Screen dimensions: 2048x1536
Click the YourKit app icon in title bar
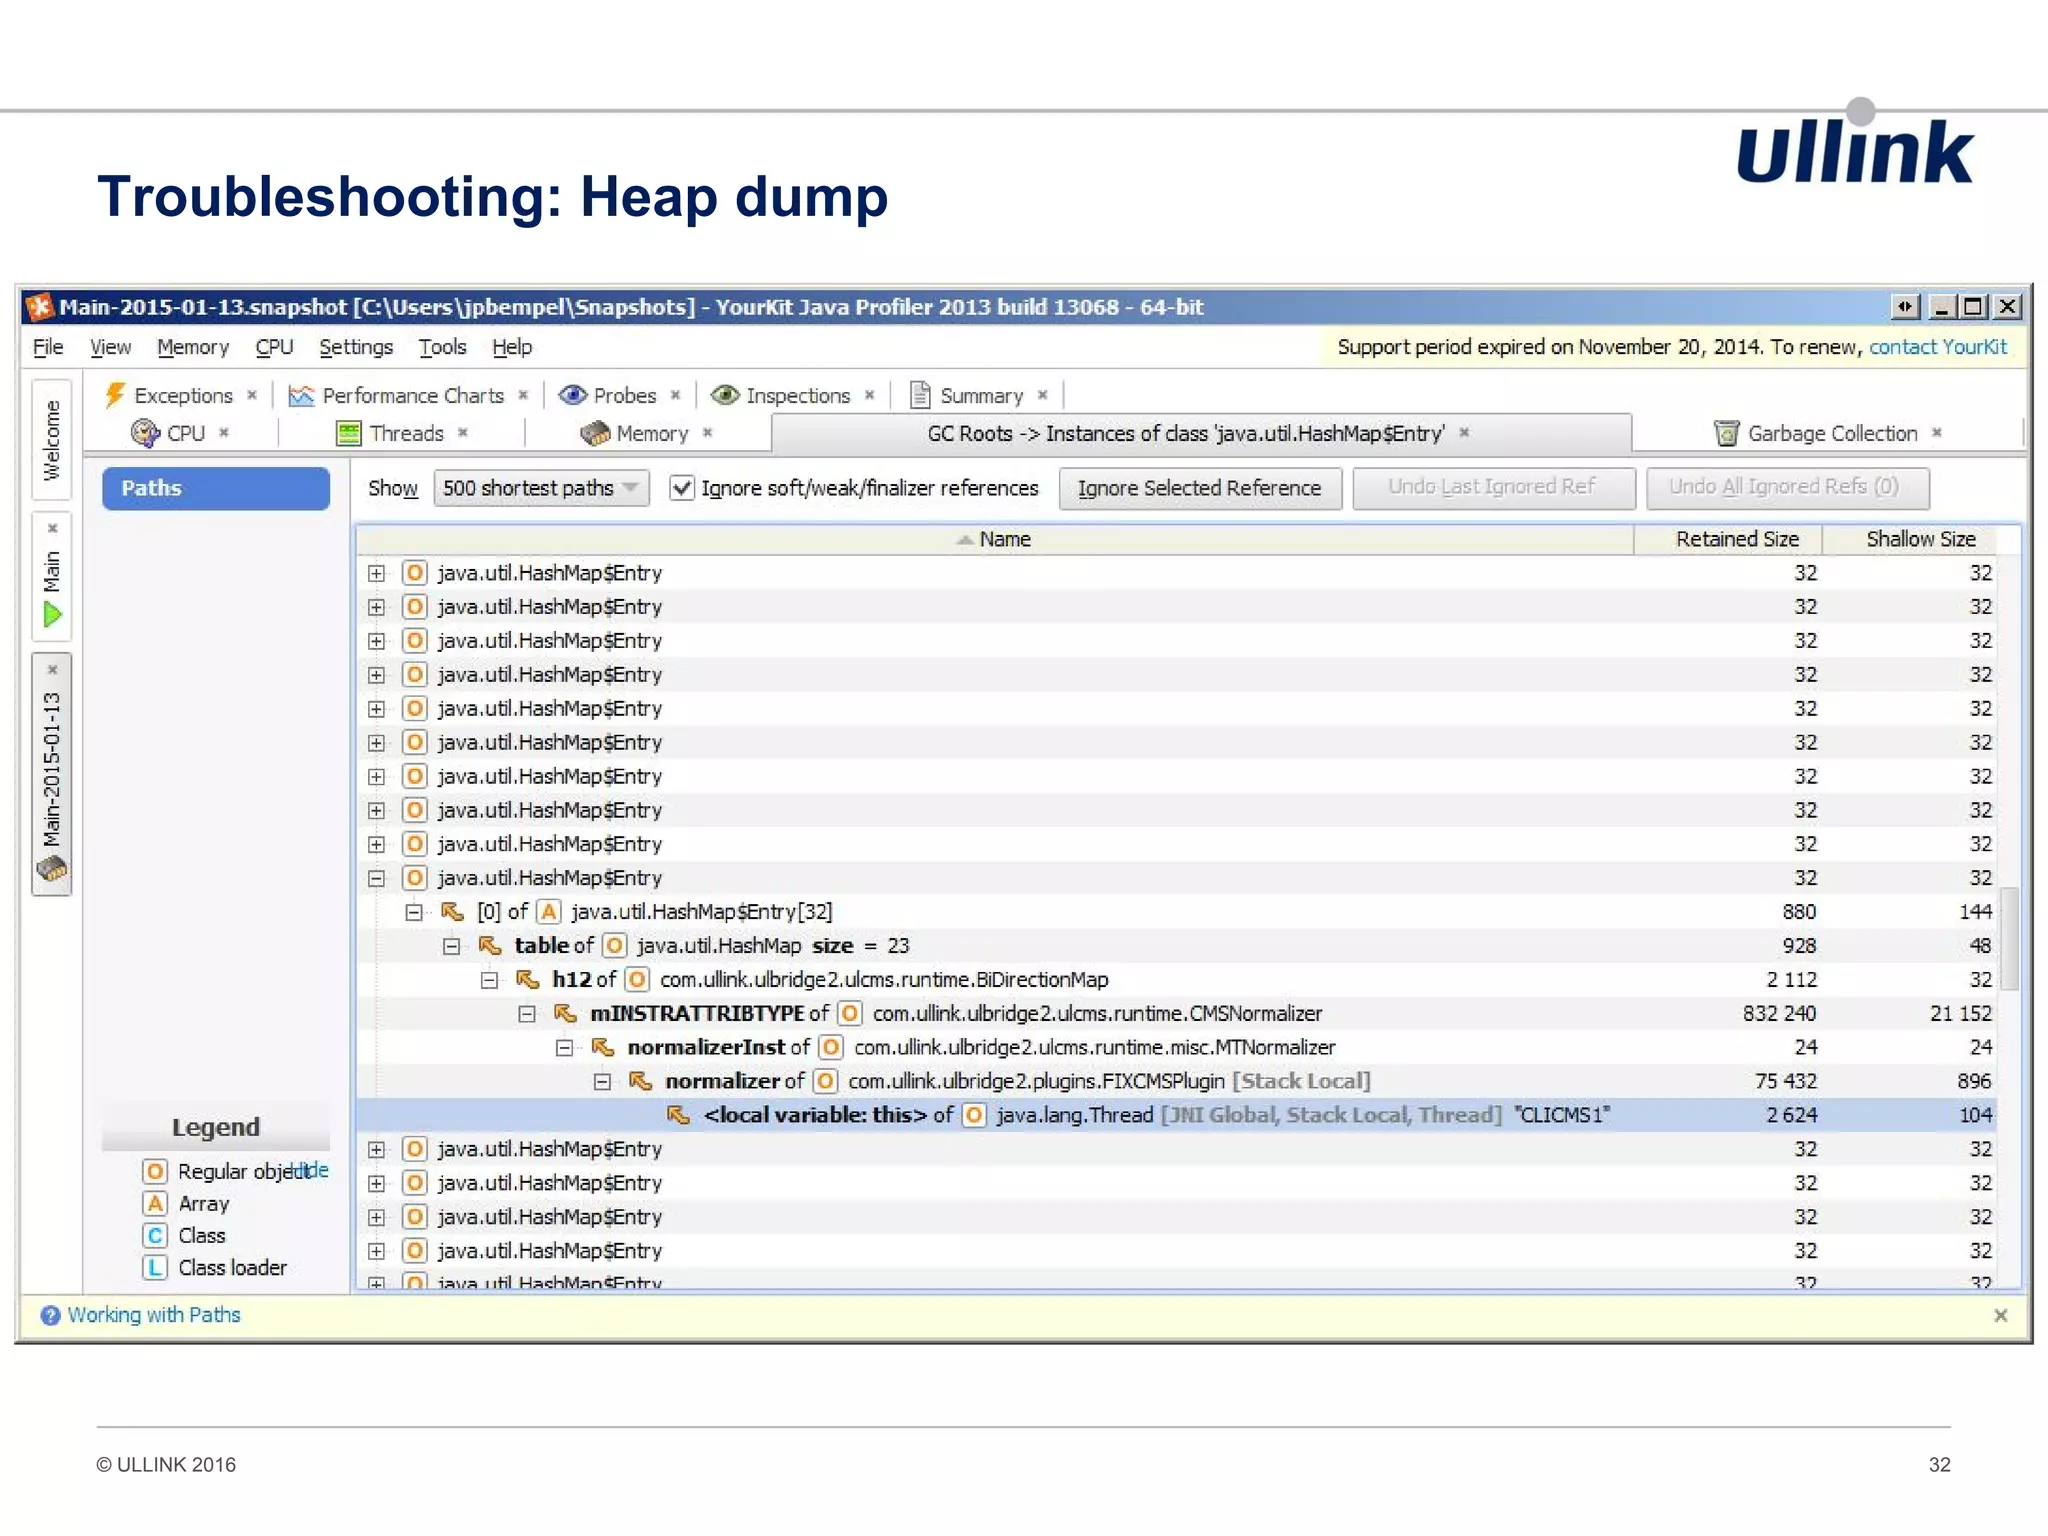click(x=39, y=307)
